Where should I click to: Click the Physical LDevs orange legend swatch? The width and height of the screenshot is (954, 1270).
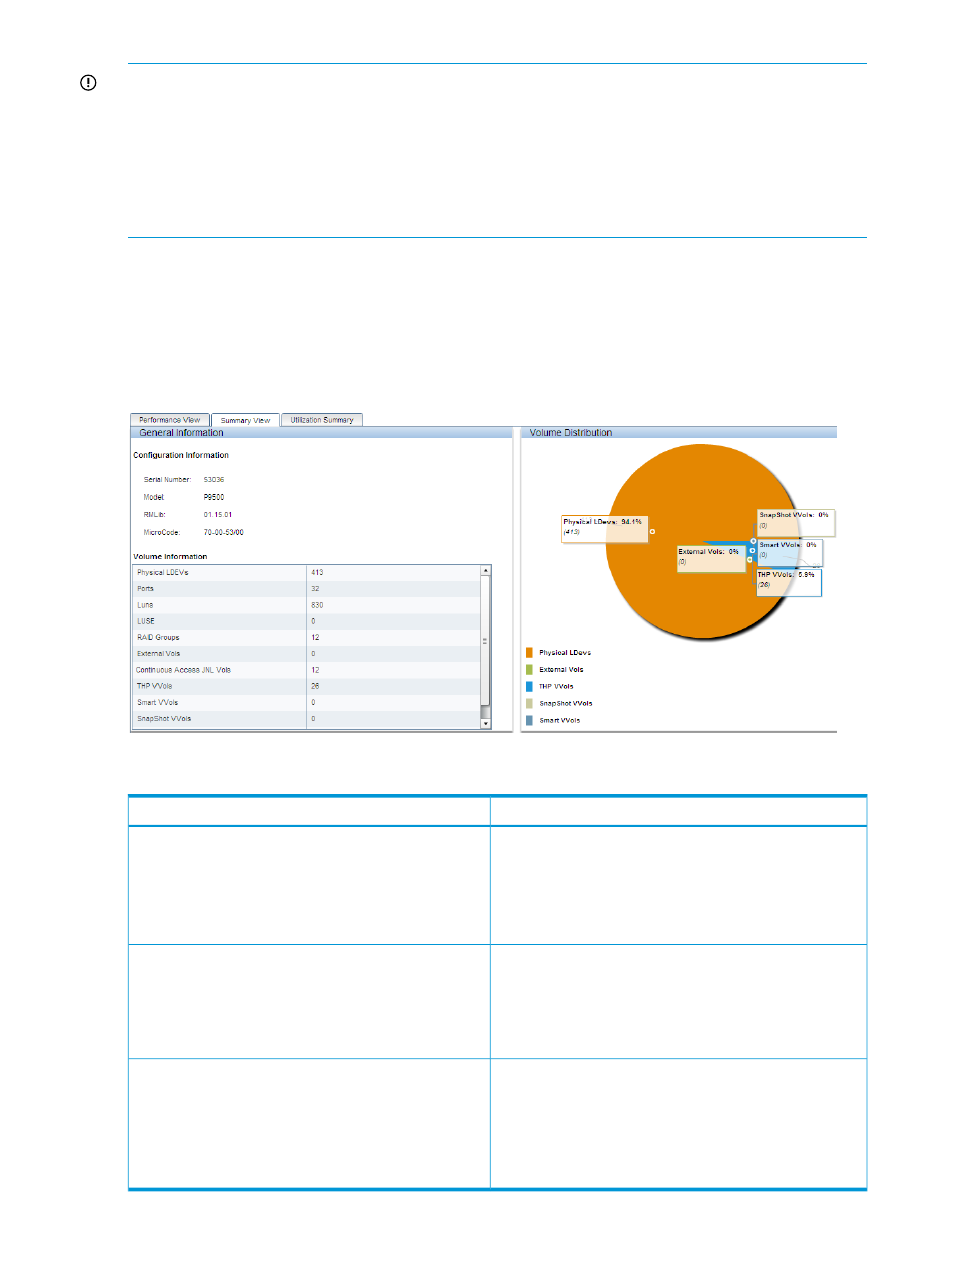point(529,652)
